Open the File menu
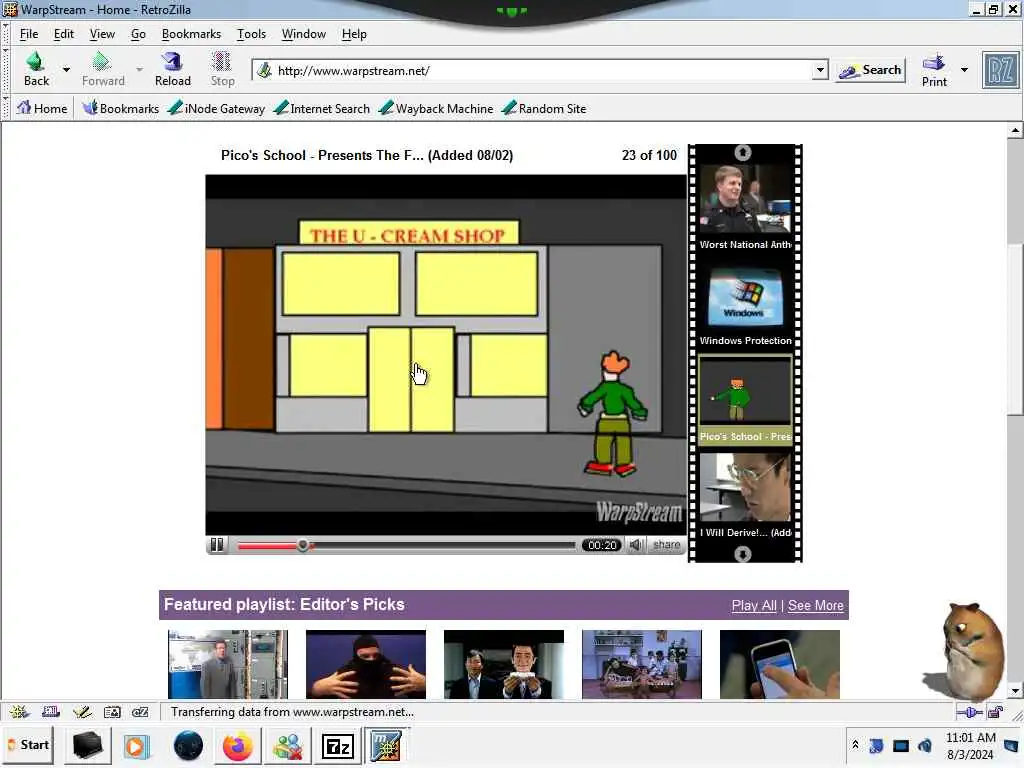 click(x=29, y=34)
